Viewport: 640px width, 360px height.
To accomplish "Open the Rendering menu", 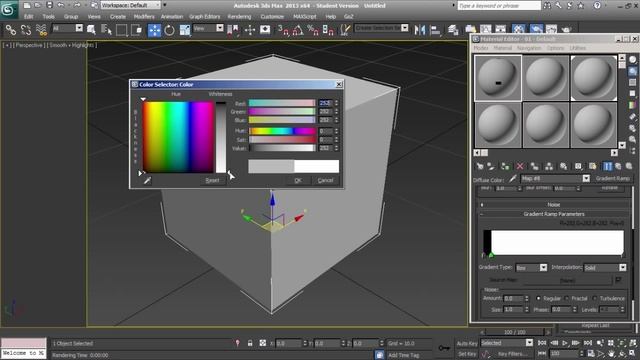I will pos(239,17).
